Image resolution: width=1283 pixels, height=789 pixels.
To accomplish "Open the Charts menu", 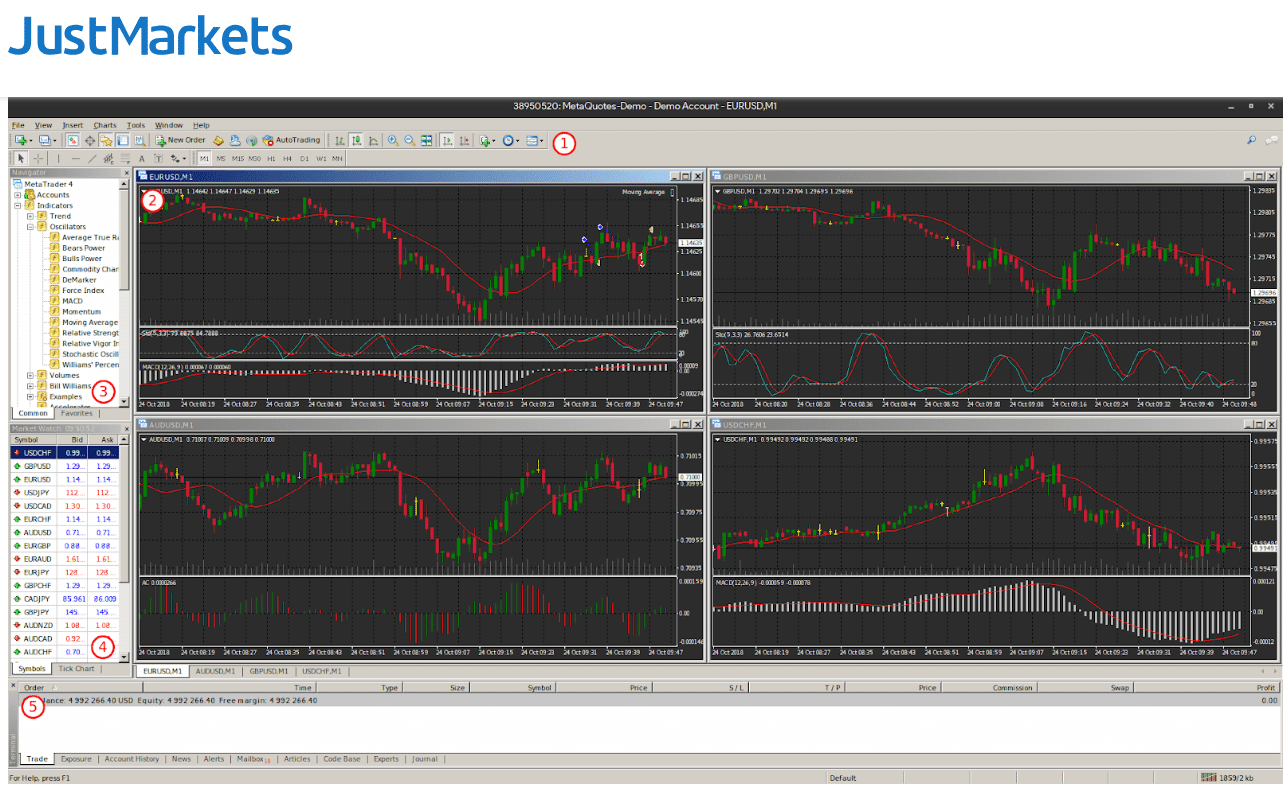I will (x=104, y=125).
